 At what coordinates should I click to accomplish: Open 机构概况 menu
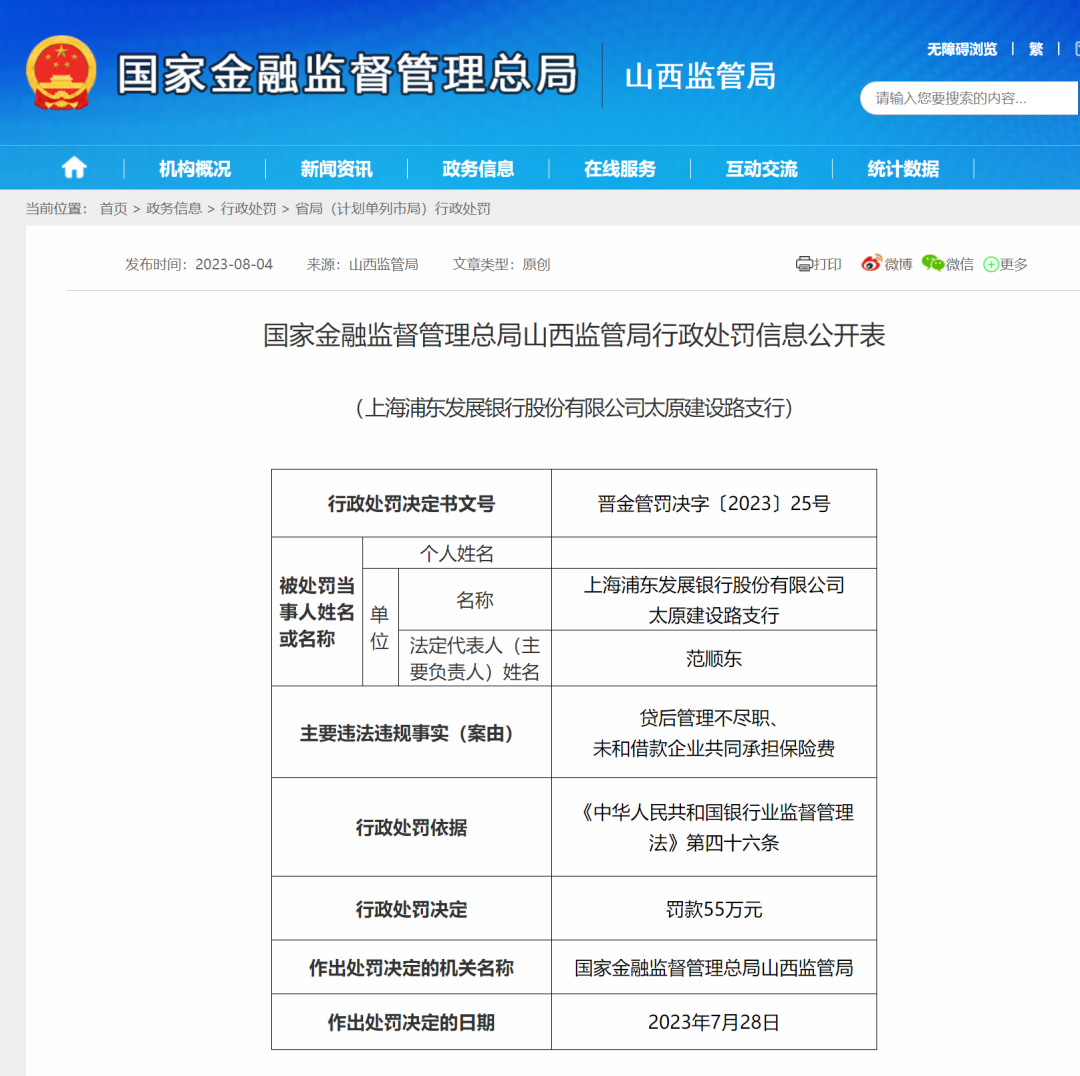[x=195, y=169]
